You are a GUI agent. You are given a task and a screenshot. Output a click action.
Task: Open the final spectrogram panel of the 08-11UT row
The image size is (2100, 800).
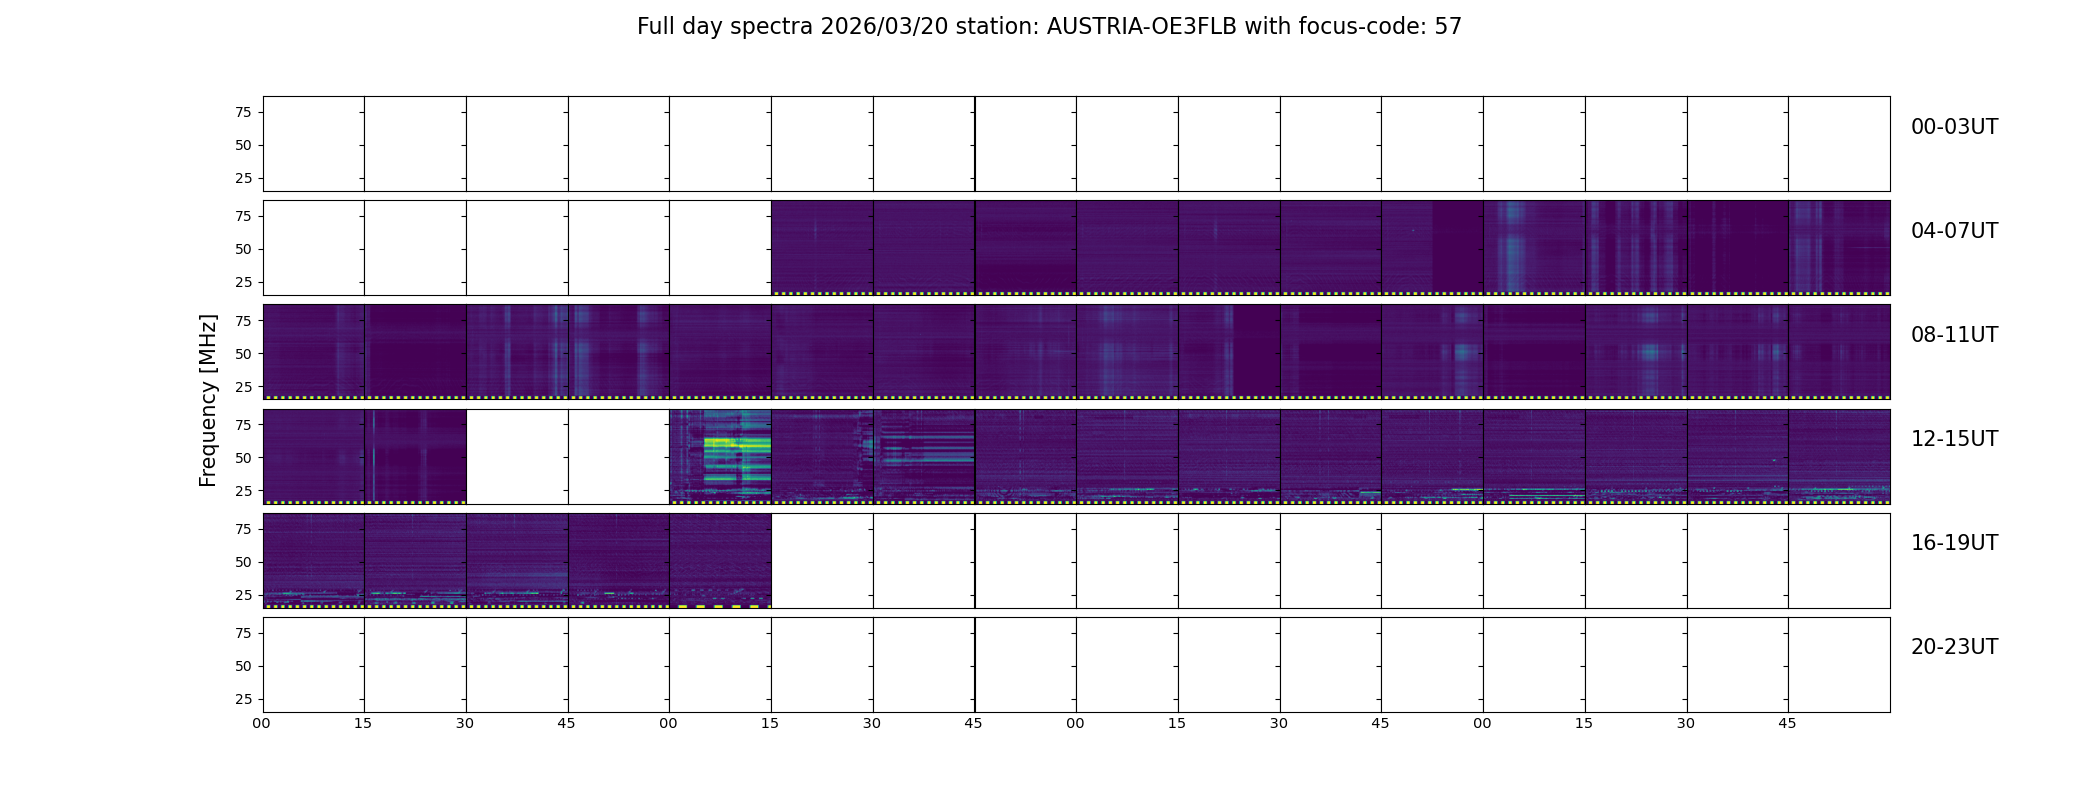tap(1839, 352)
